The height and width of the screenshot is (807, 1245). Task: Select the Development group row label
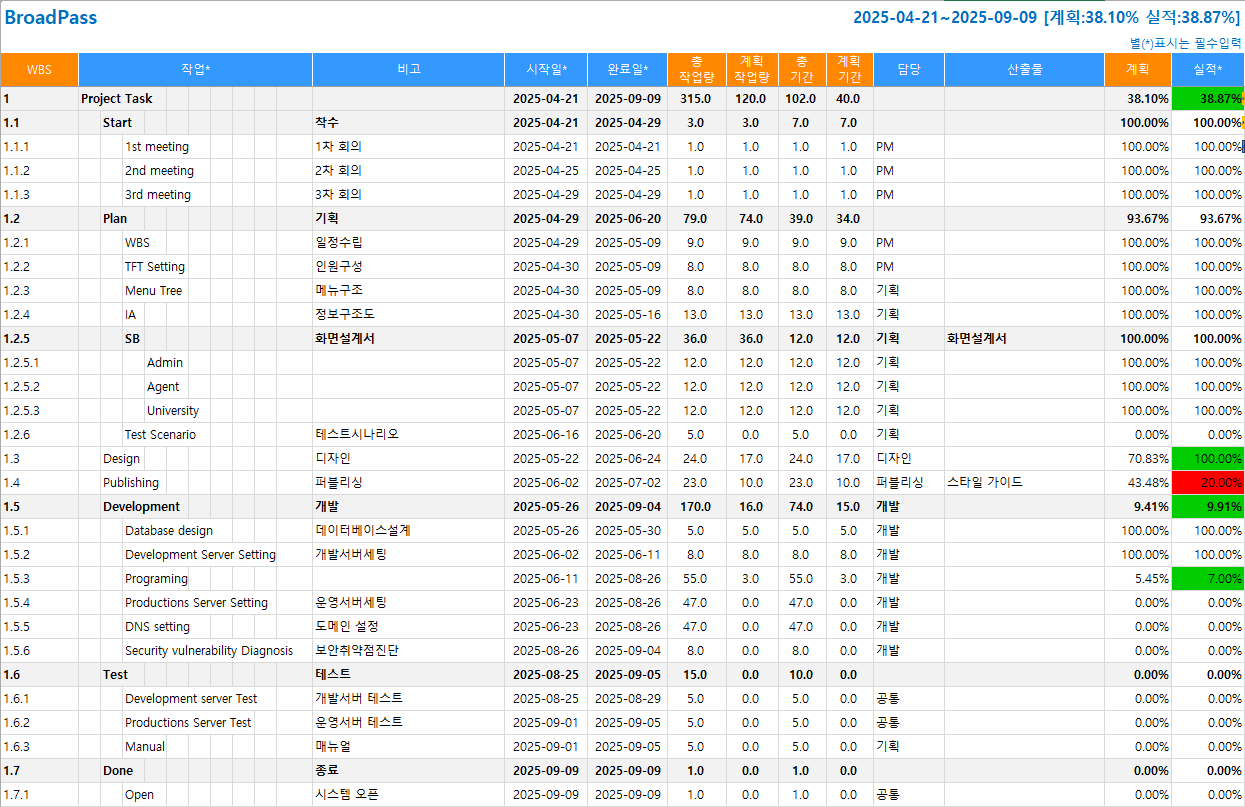point(141,507)
